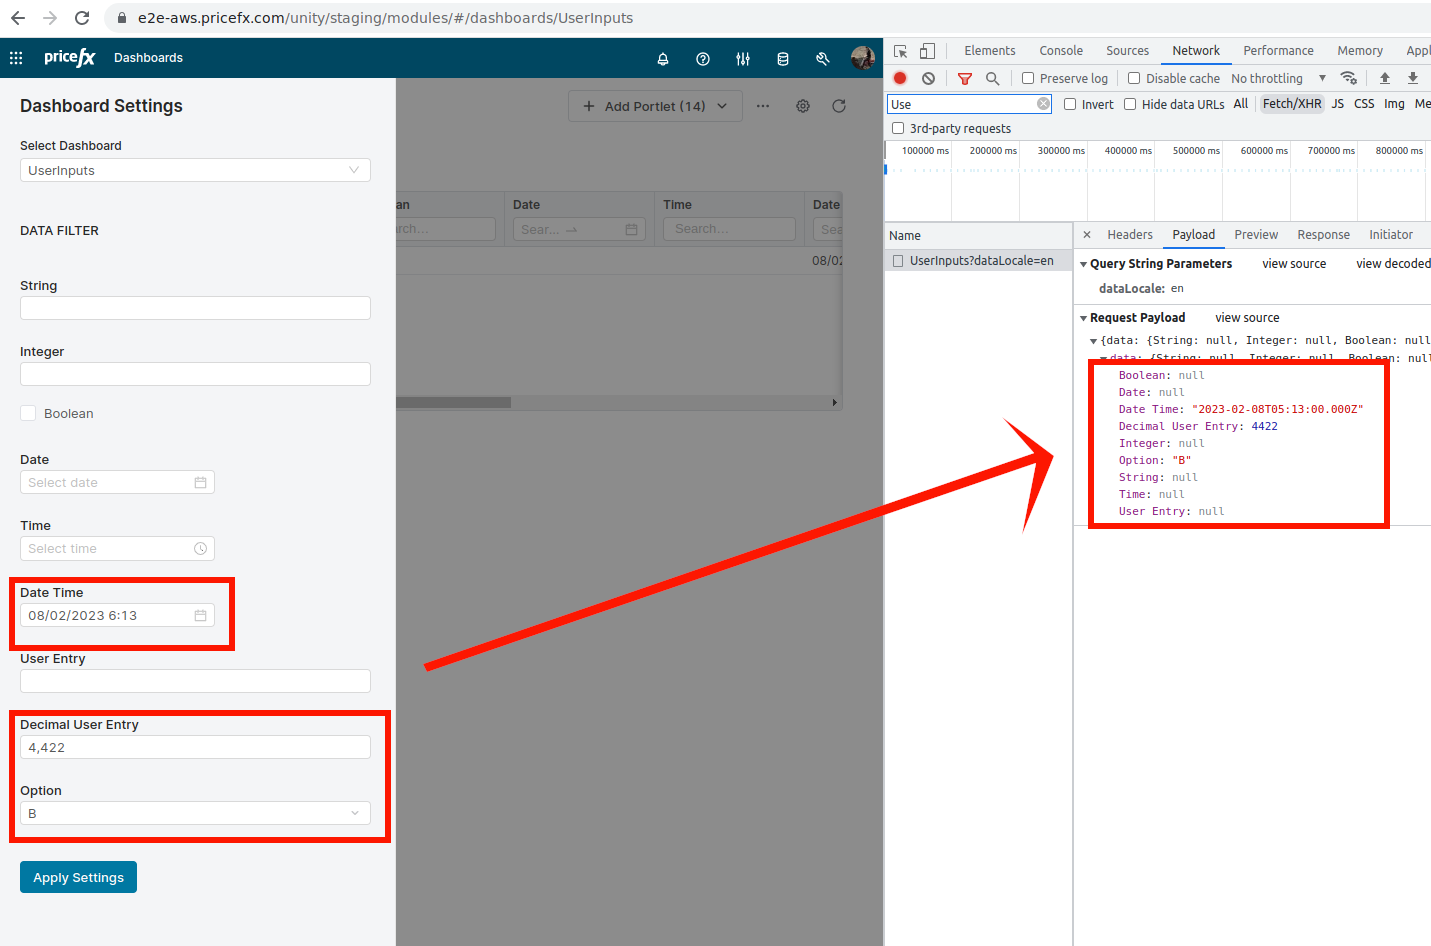Click the notifications bell icon
The image size is (1431, 946).
662,59
